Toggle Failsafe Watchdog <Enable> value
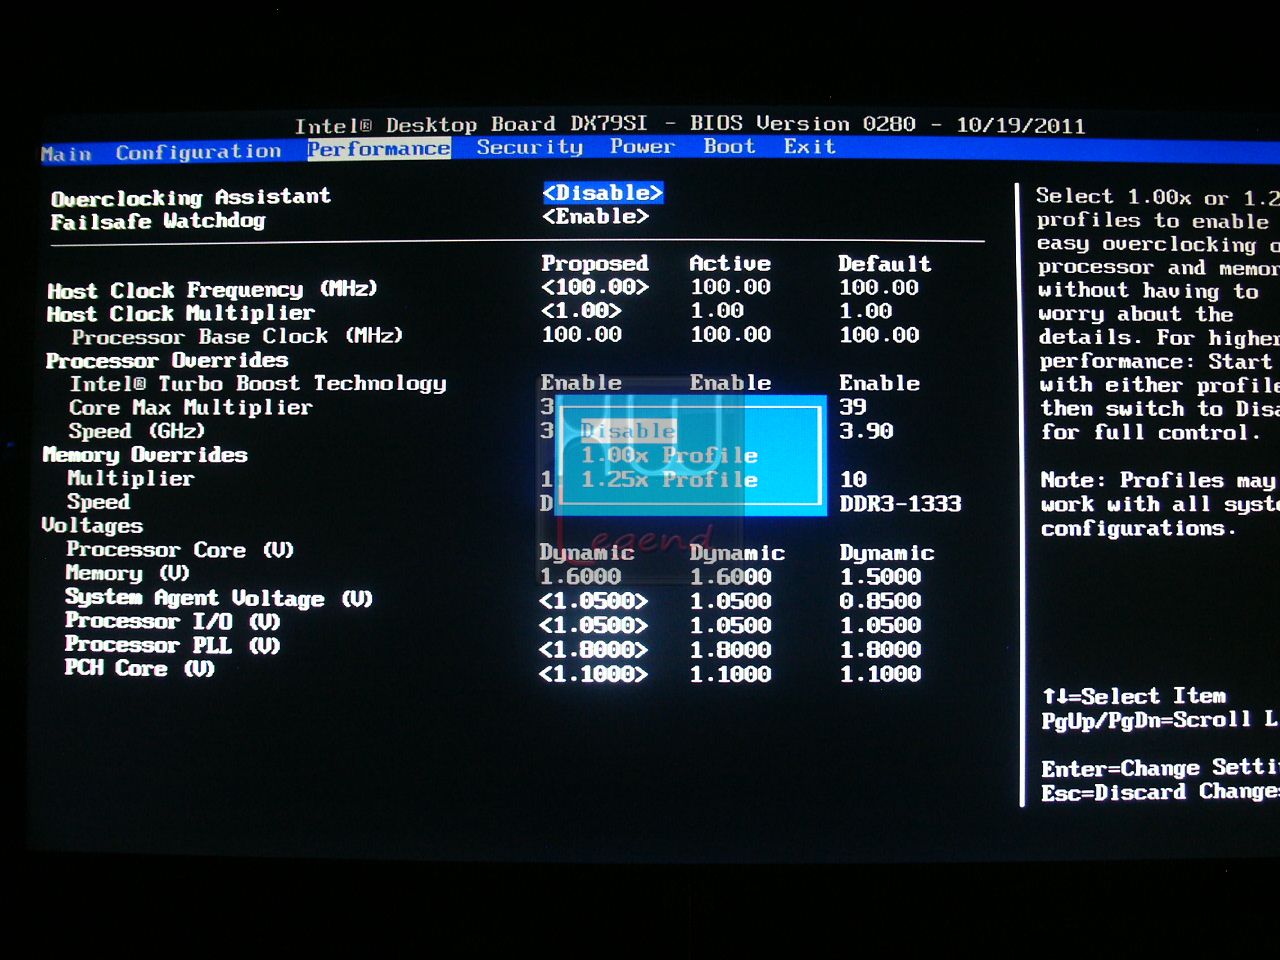 pos(595,216)
